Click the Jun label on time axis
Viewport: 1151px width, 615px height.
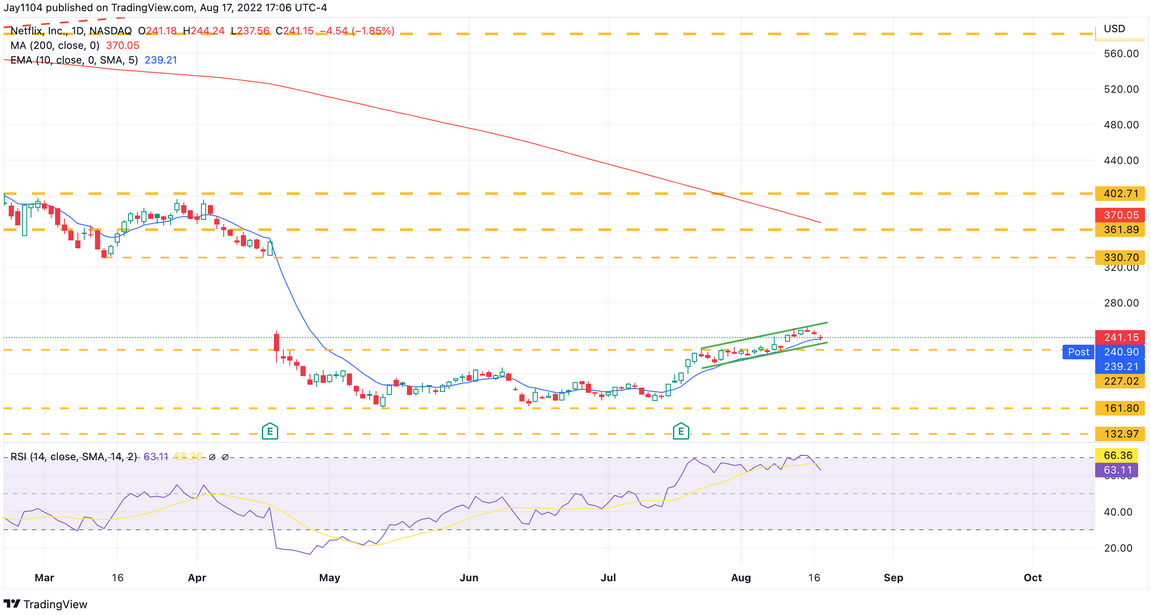[x=469, y=578]
